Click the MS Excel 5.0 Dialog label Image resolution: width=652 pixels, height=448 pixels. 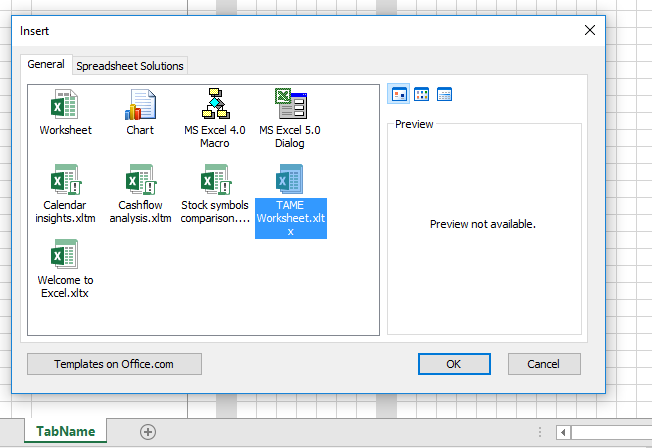tap(290, 136)
